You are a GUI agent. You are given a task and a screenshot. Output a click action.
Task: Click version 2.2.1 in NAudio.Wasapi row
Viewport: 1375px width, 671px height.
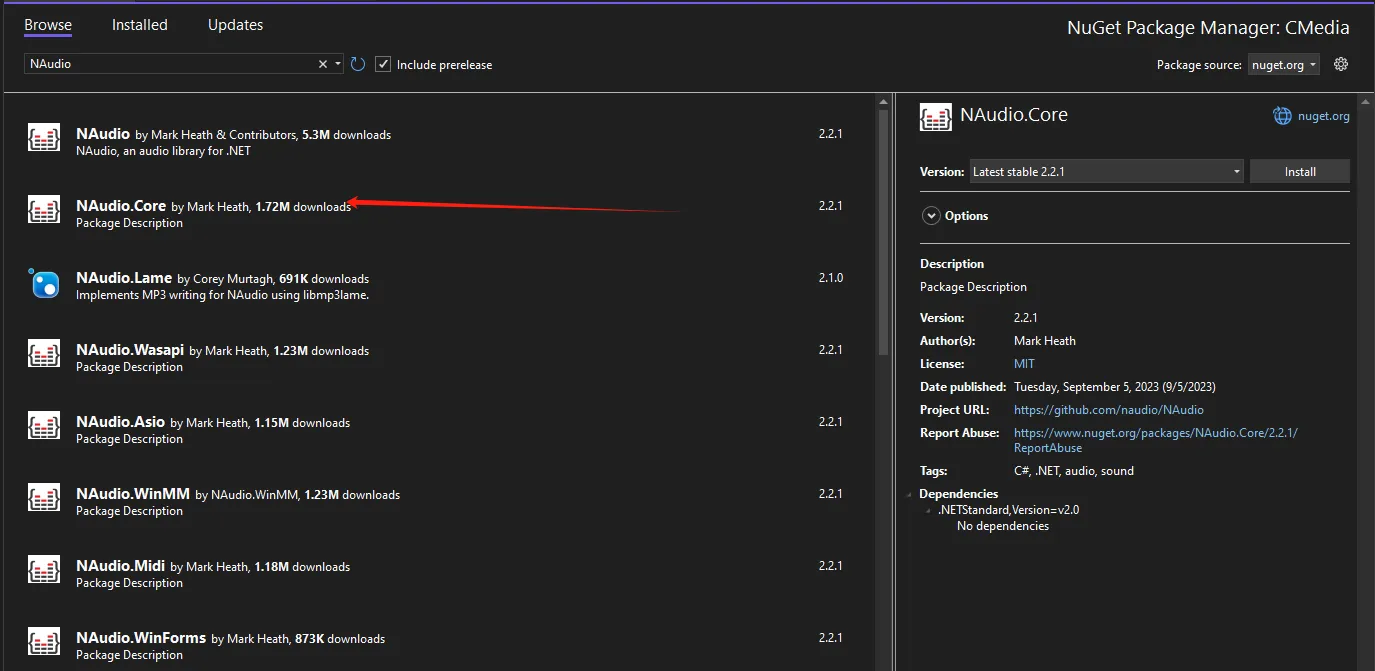[x=831, y=350]
